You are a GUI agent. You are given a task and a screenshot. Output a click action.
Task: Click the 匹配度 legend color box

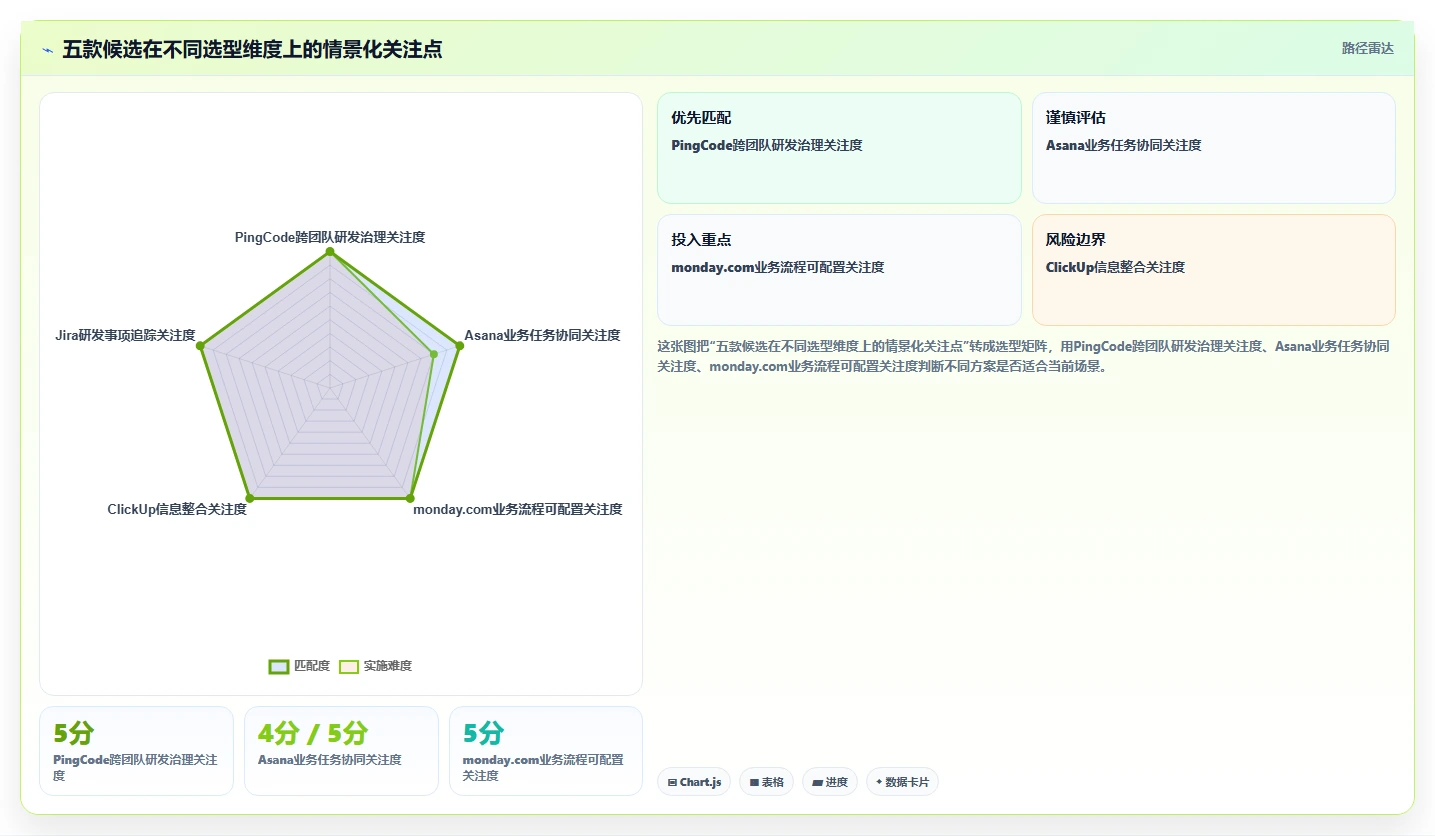278,666
